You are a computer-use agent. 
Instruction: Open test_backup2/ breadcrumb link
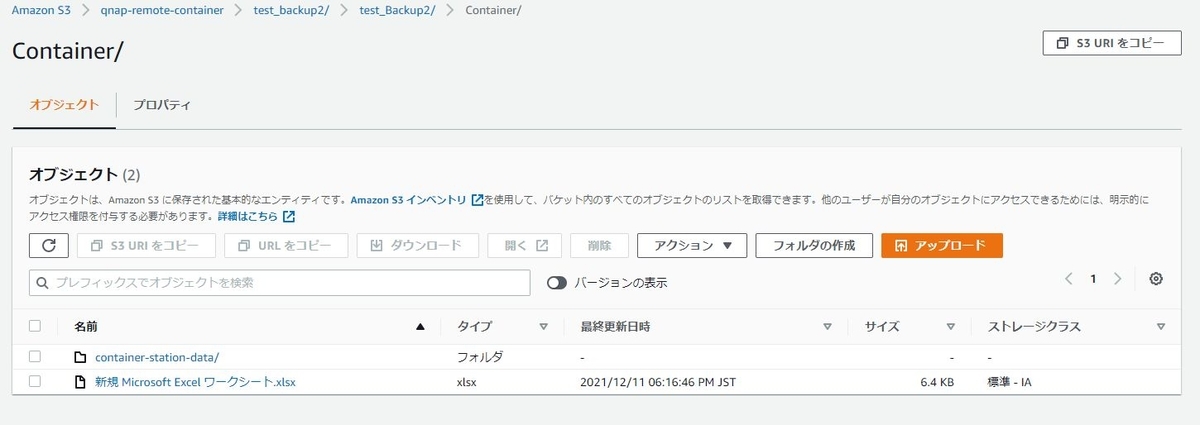[x=292, y=10]
